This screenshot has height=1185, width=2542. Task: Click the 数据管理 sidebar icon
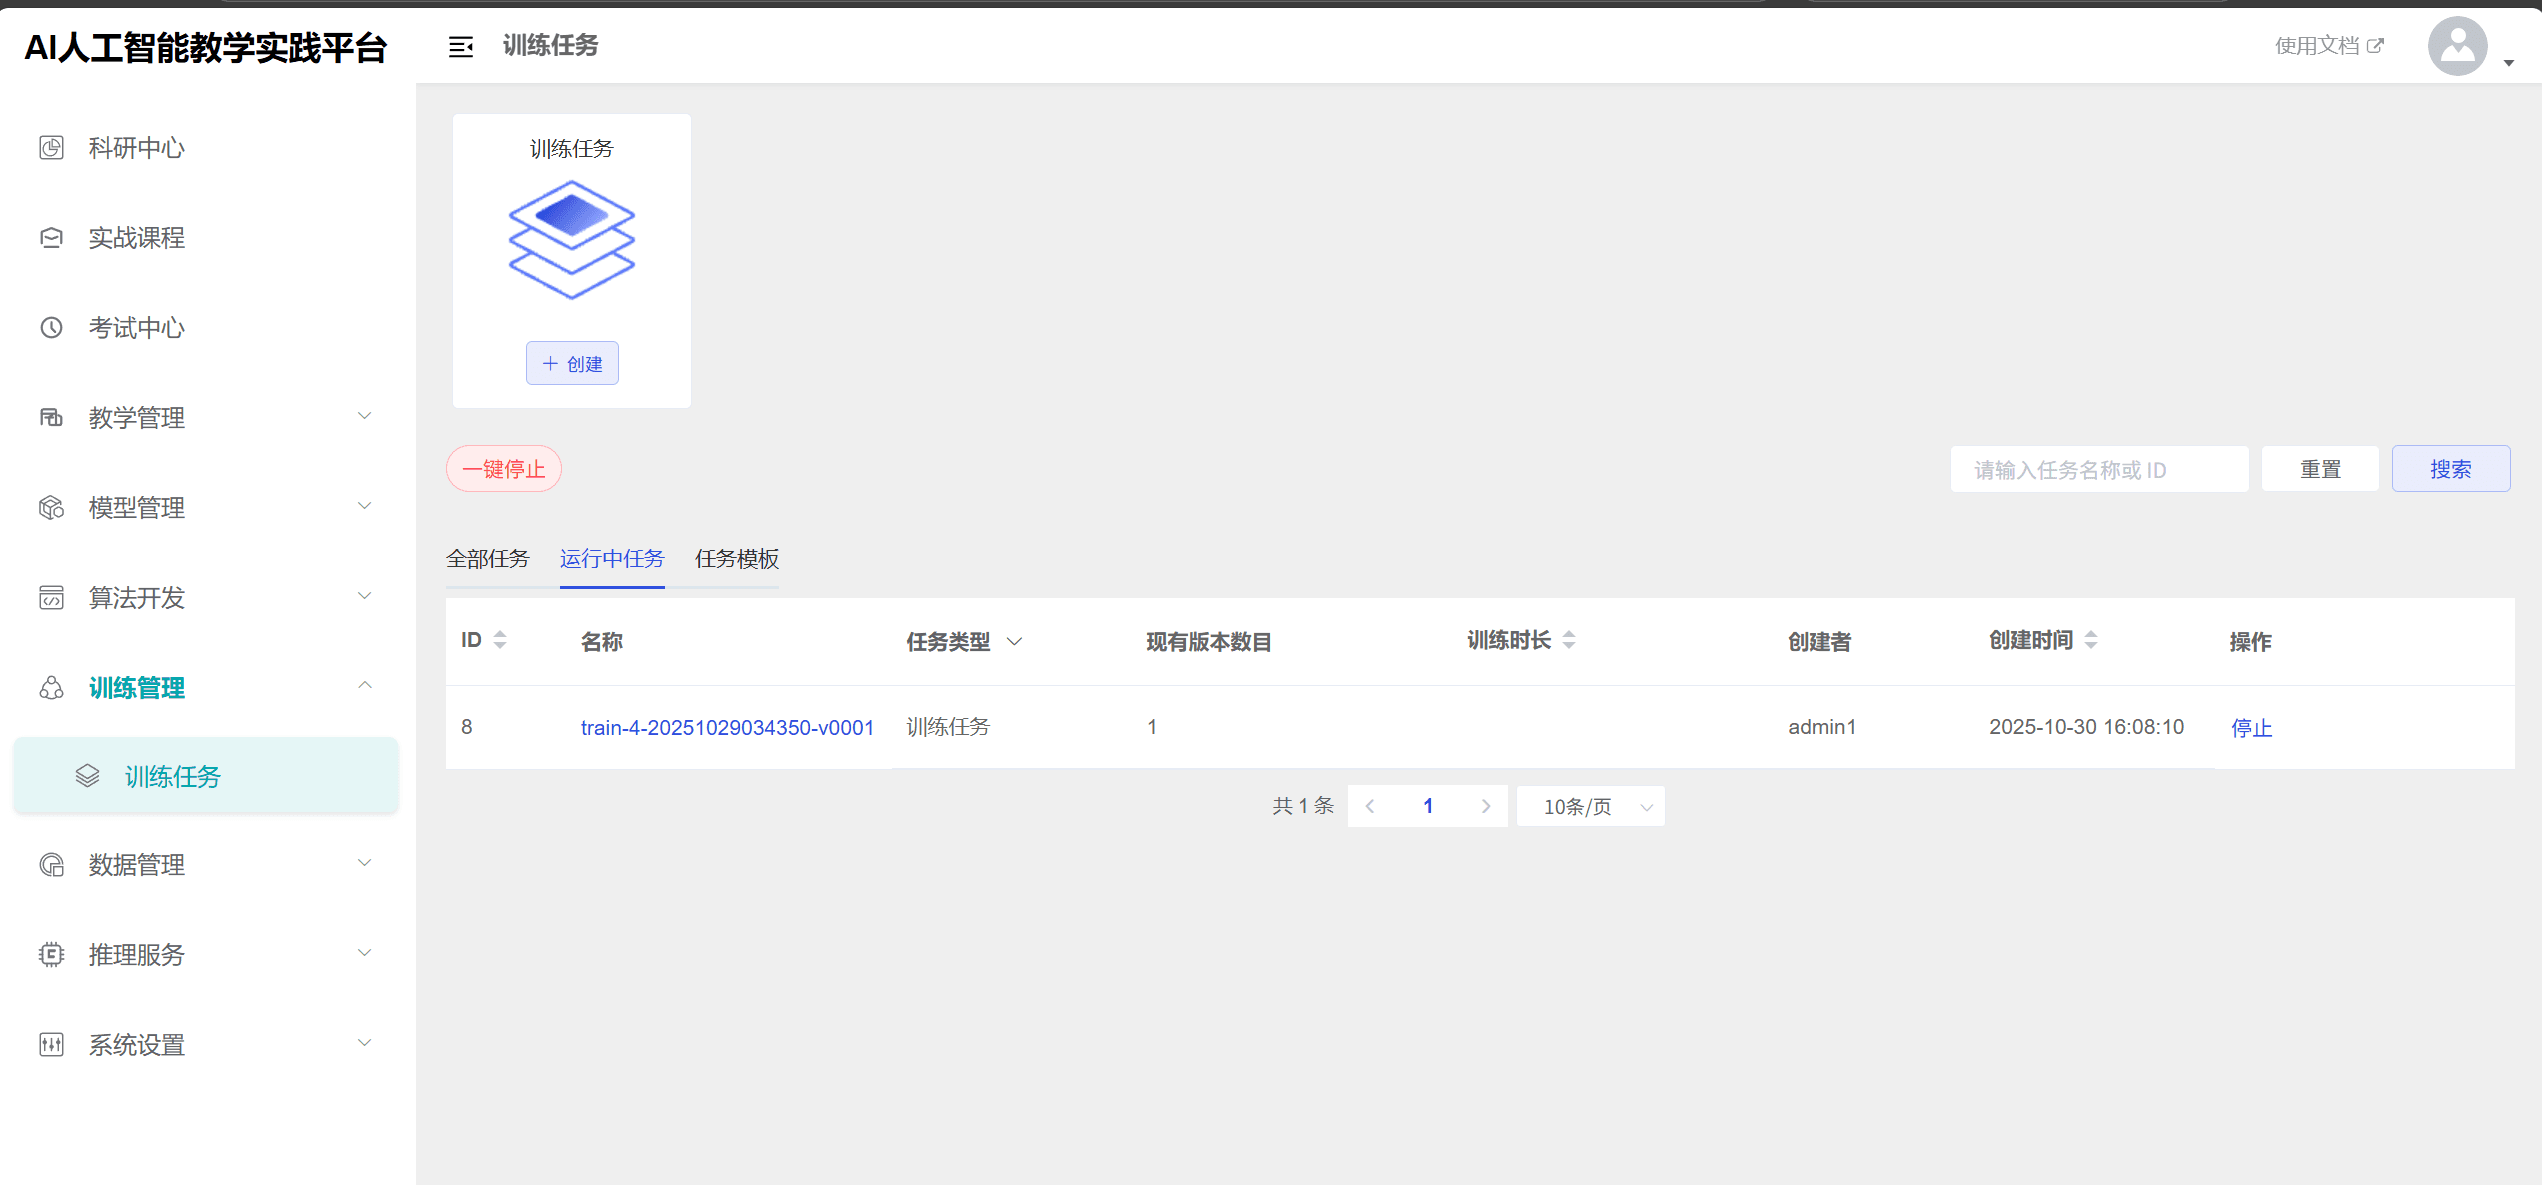pos(51,865)
